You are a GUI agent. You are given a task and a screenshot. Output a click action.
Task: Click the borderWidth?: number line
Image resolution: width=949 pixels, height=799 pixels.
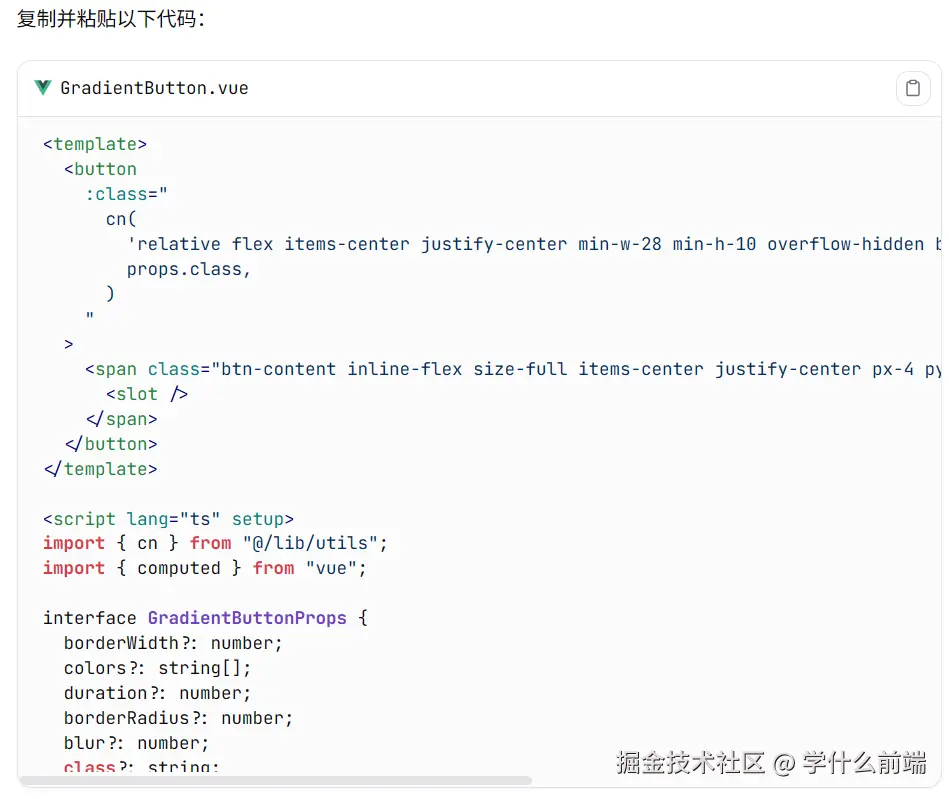pyautogui.click(x=173, y=643)
